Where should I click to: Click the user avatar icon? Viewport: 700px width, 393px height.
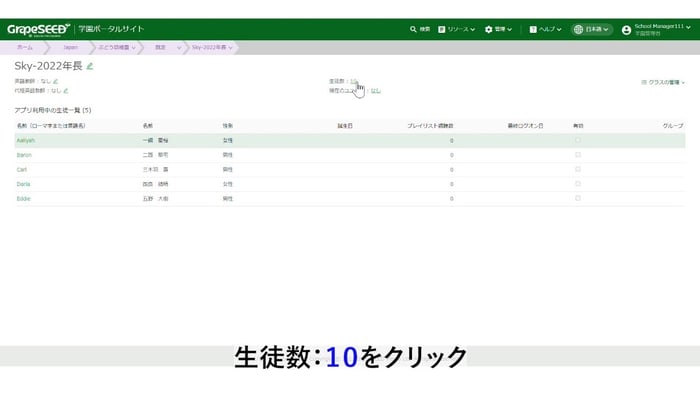click(626, 30)
